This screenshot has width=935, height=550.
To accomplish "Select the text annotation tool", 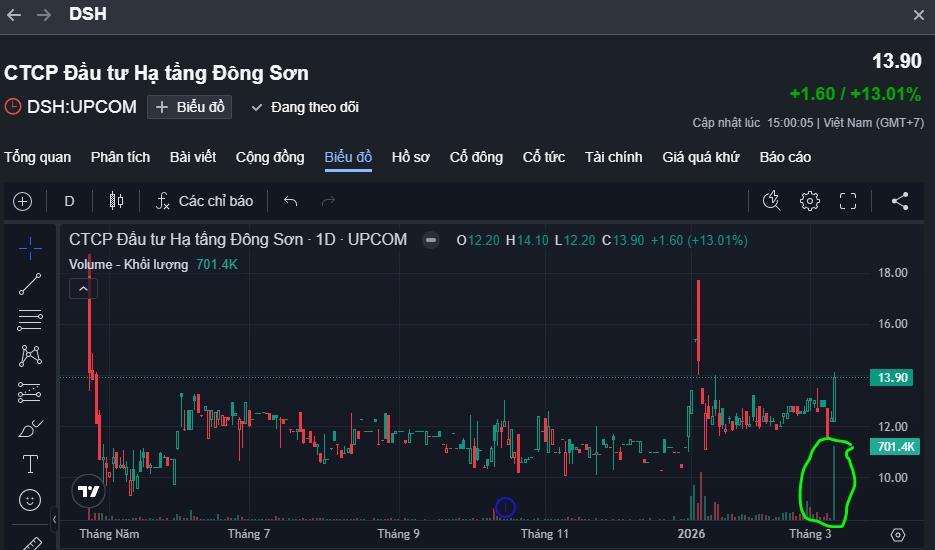I will point(30,464).
